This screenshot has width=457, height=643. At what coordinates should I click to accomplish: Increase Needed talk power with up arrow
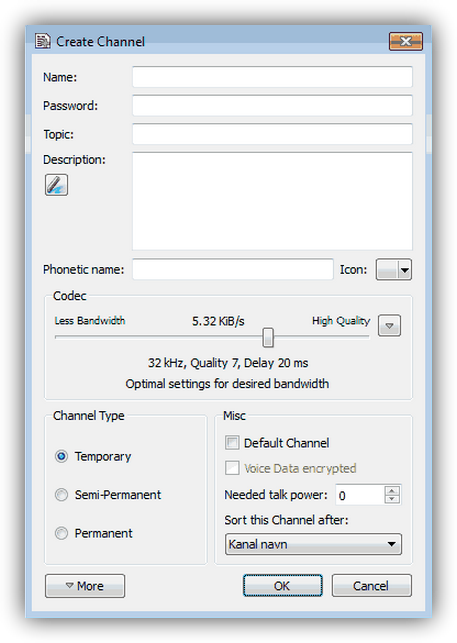[x=392, y=490]
